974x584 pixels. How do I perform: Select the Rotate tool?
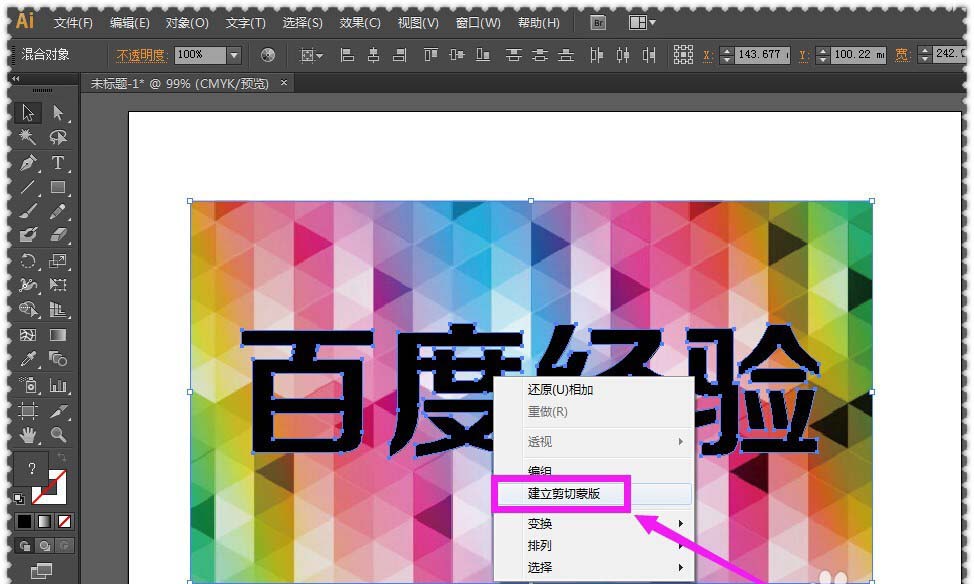coord(27,261)
